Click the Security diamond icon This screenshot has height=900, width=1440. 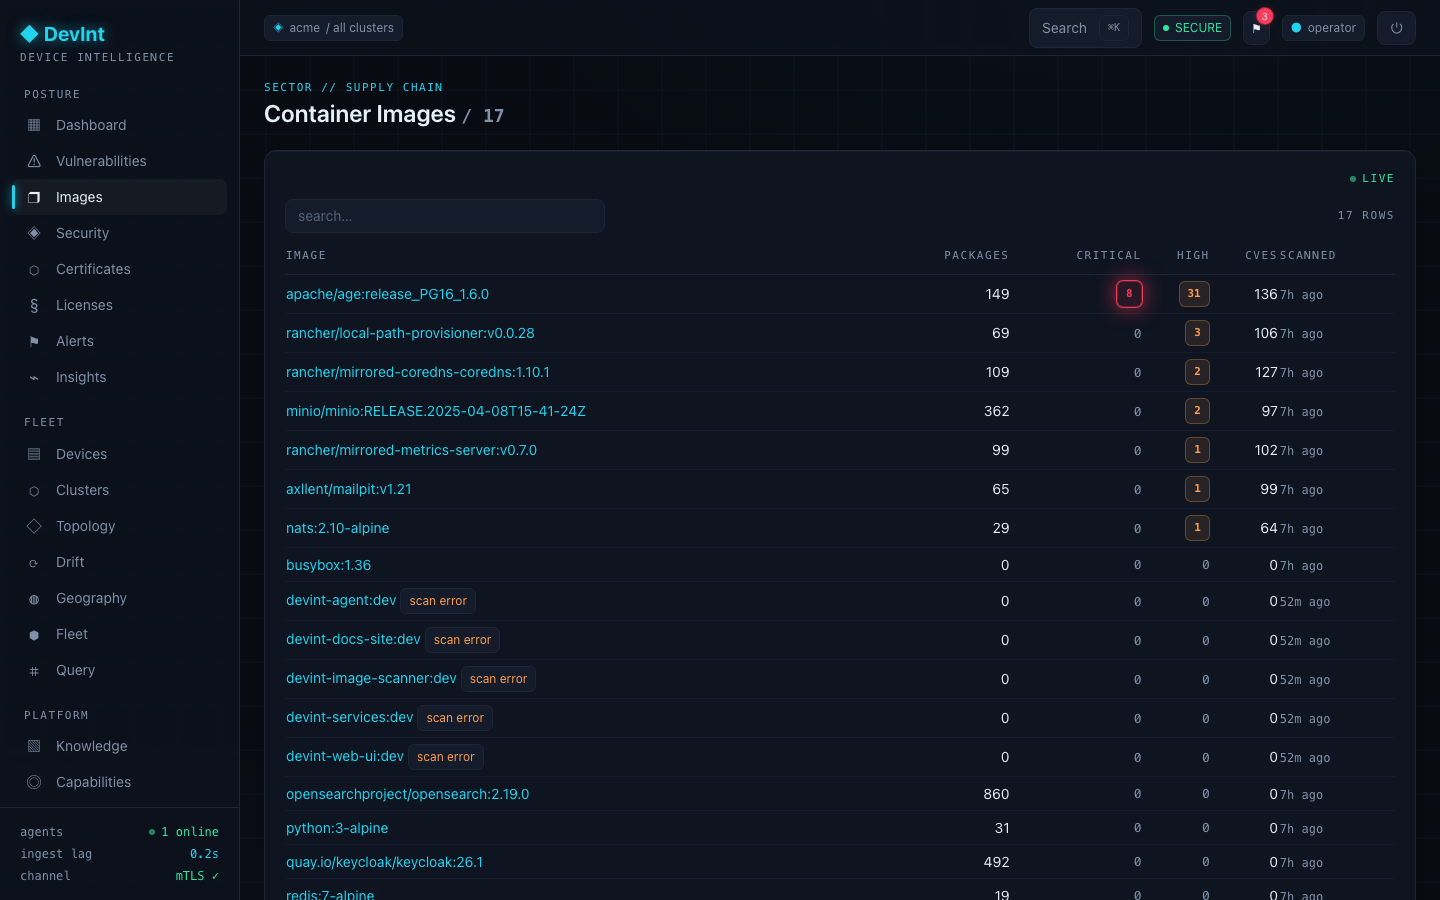(x=34, y=233)
